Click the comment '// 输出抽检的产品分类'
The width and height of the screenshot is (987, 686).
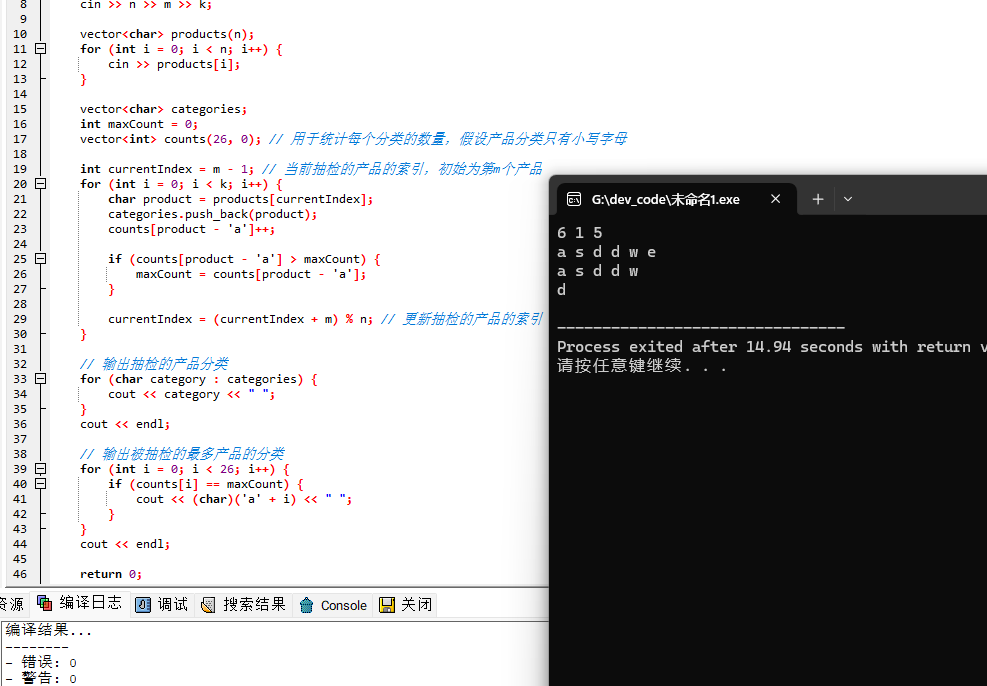[x=154, y=364]
